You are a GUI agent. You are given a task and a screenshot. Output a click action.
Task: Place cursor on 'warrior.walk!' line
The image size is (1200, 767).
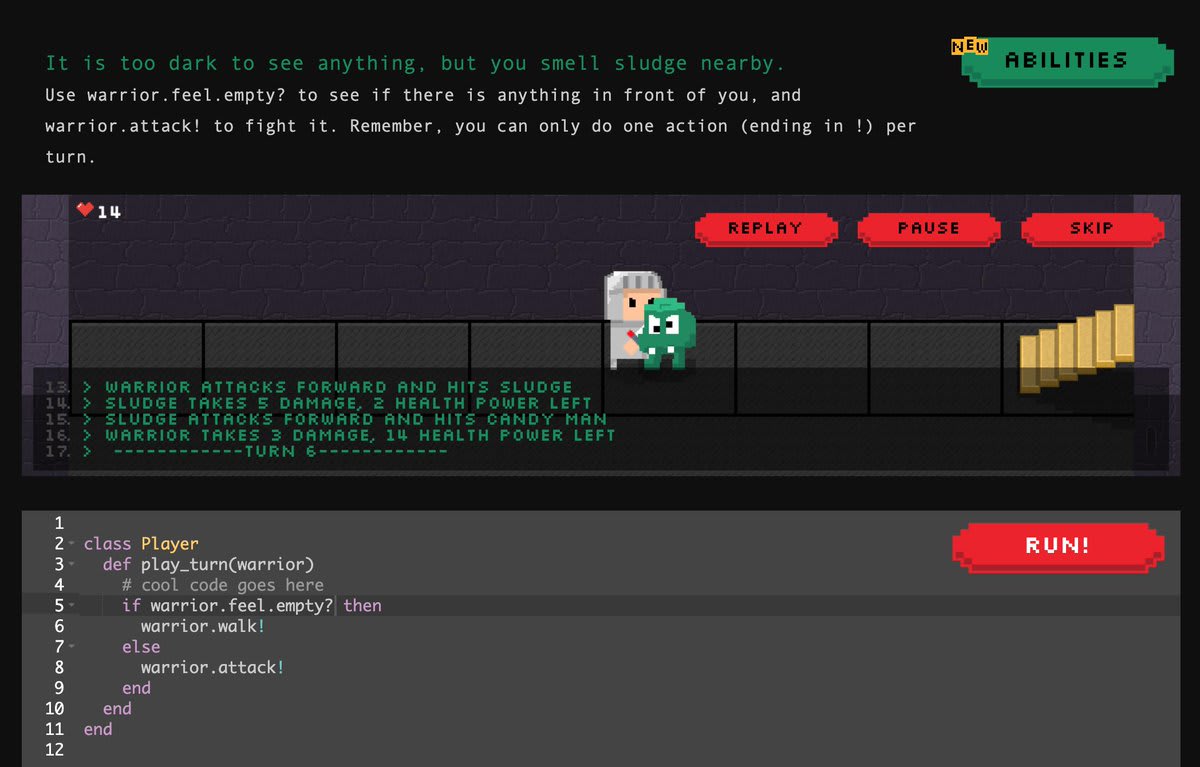[203, 626]
